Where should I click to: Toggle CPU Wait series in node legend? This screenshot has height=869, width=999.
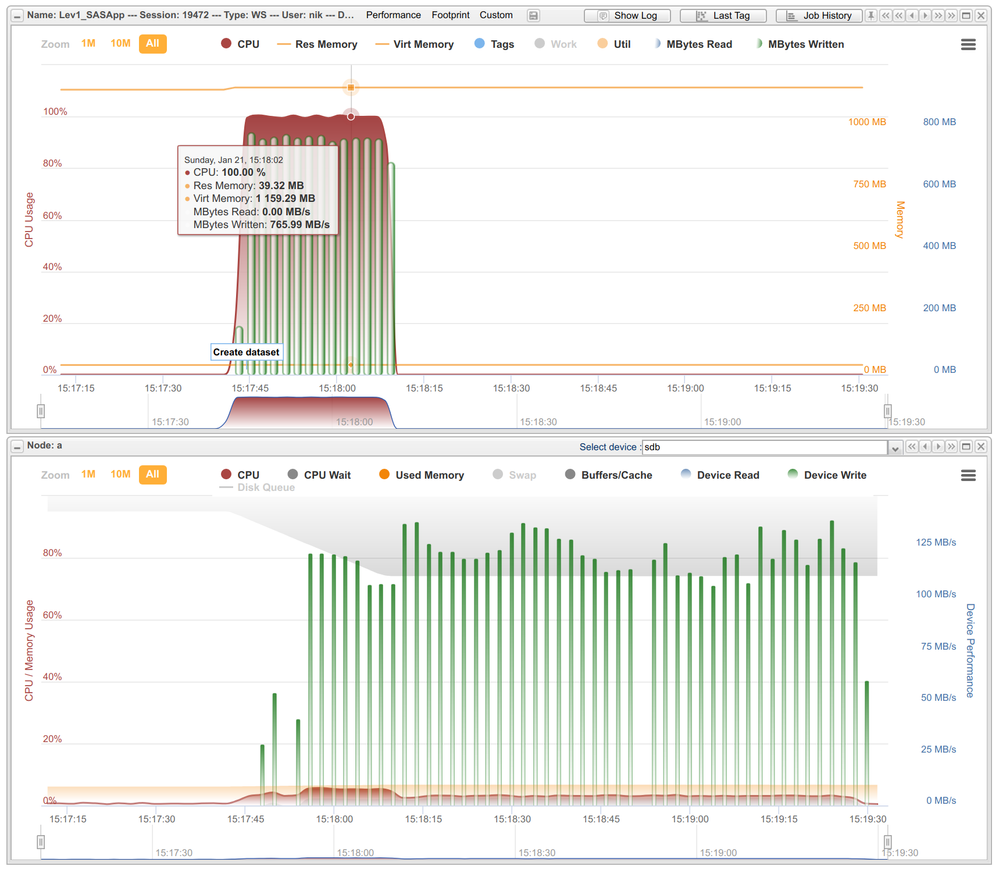click(x=319, y=475)
